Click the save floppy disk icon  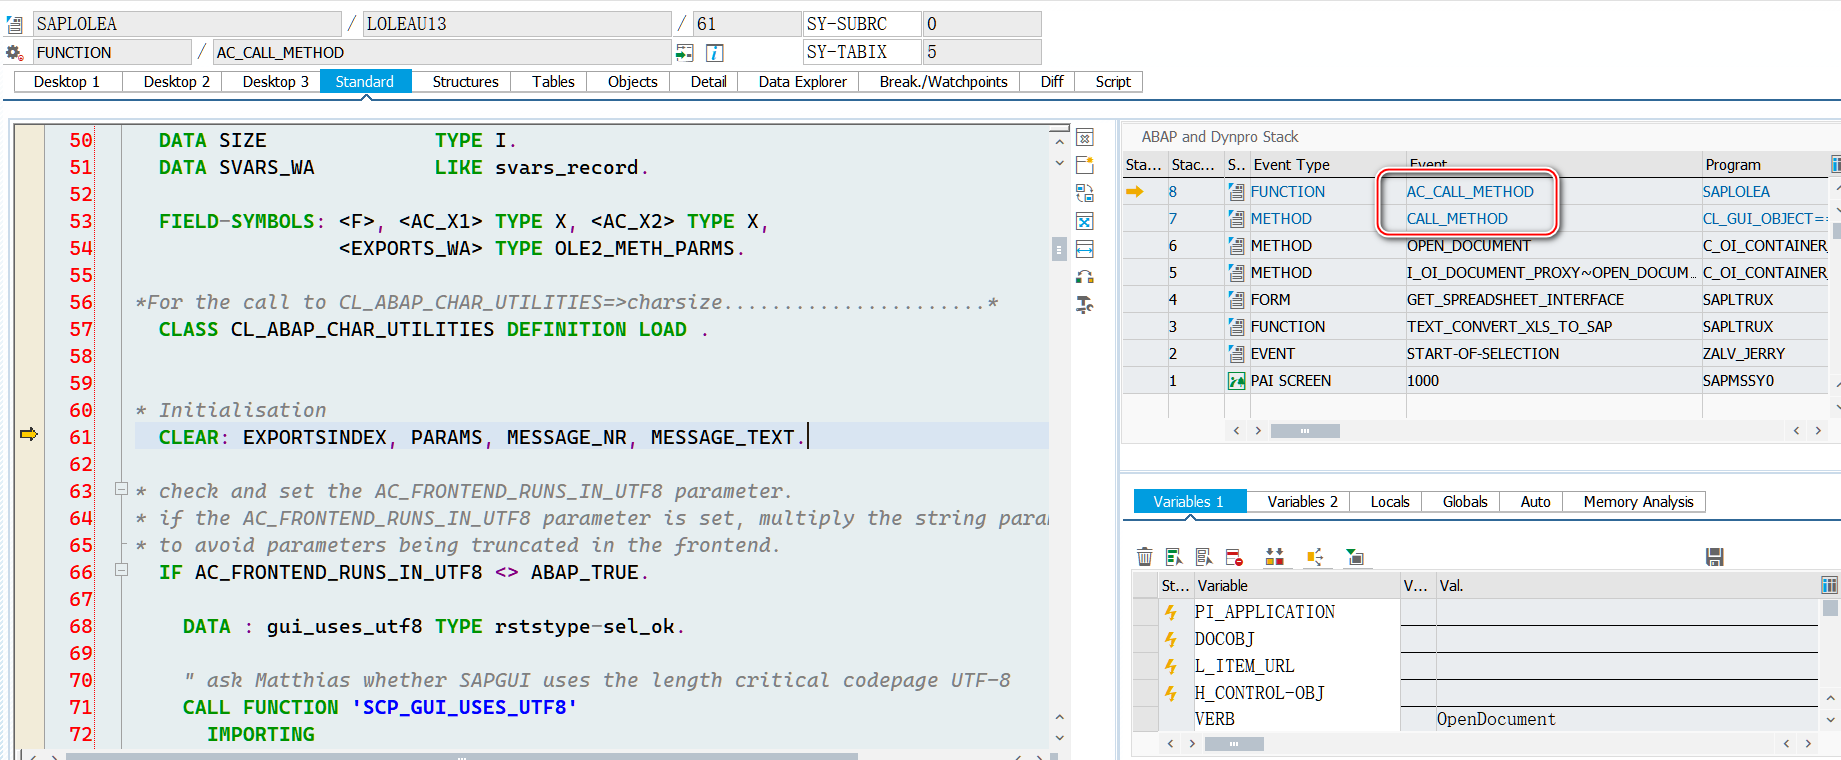[1714, 557]
